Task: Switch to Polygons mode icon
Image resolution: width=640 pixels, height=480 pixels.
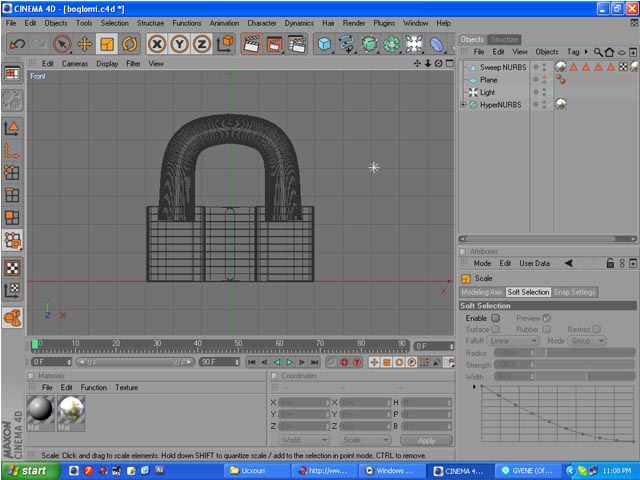Action: pyautogui.click(x=12, y=218)
